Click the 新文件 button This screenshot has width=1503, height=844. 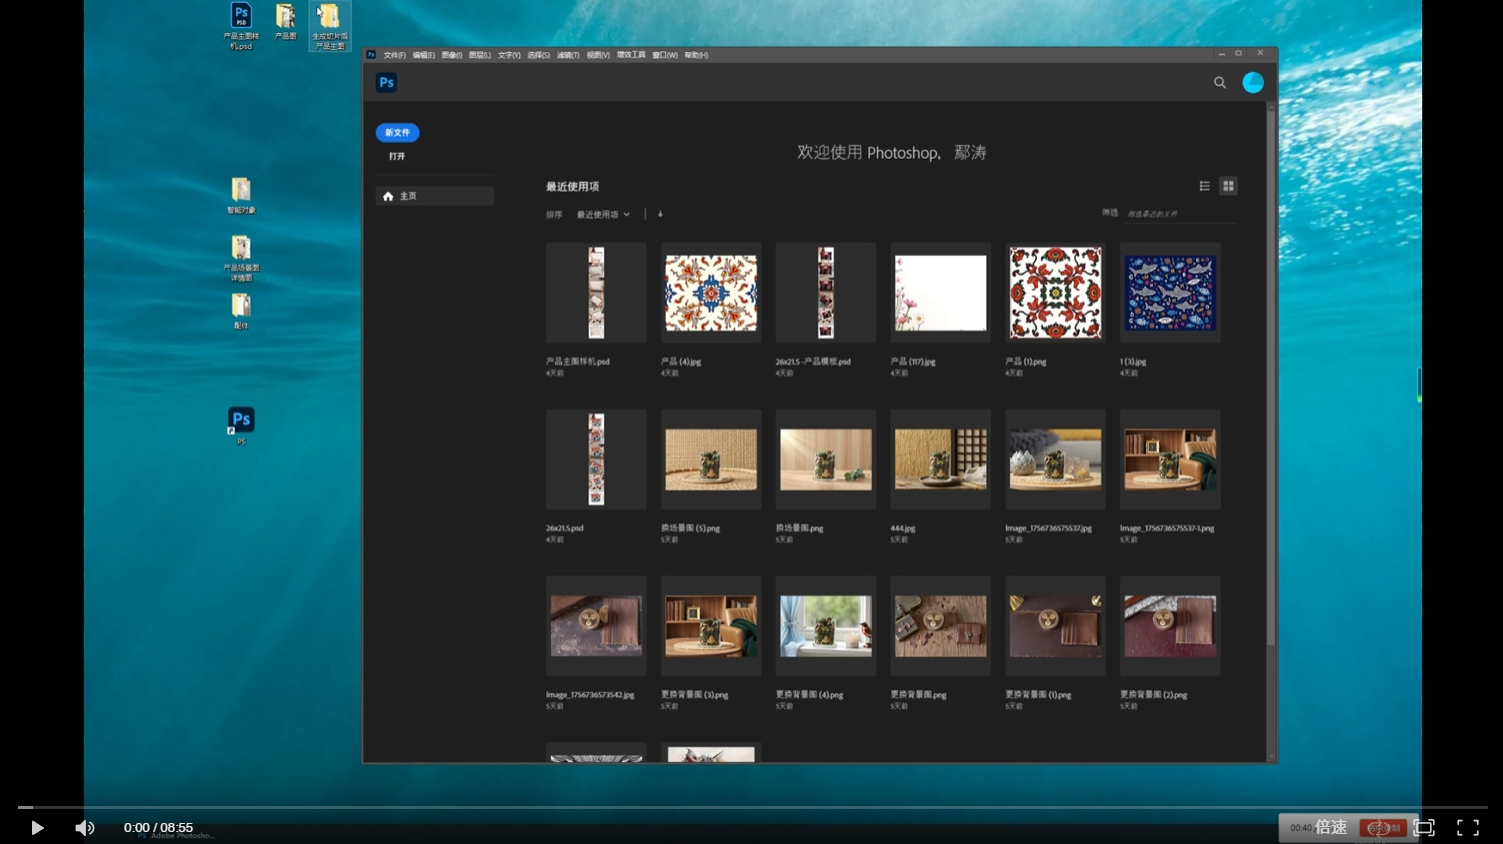coord(397,132)
